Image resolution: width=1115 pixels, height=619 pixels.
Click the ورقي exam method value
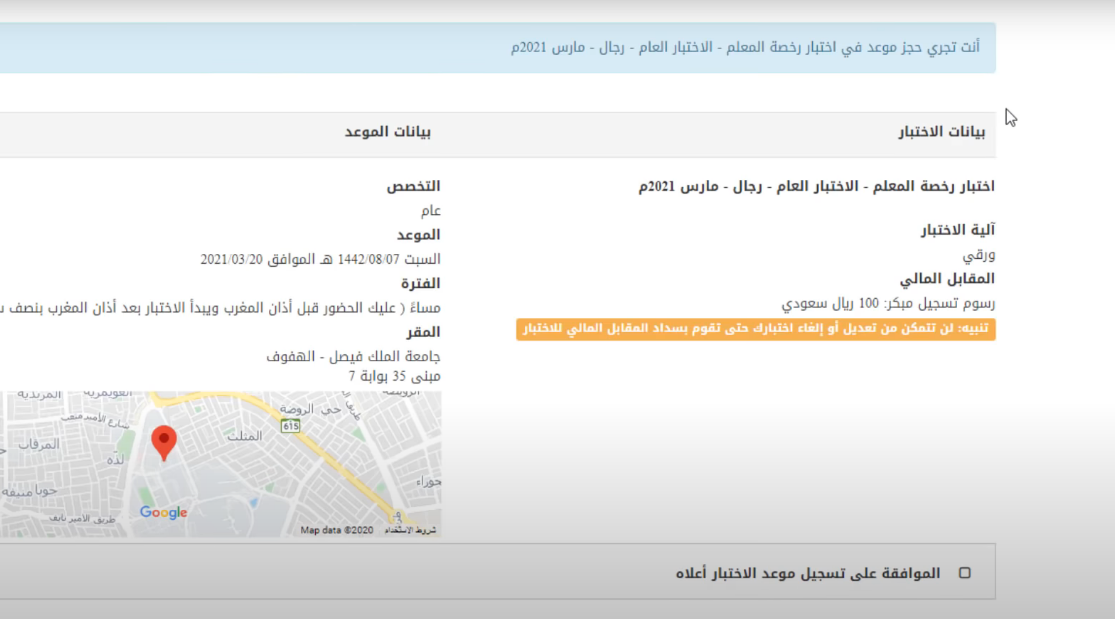click(978, 255)
